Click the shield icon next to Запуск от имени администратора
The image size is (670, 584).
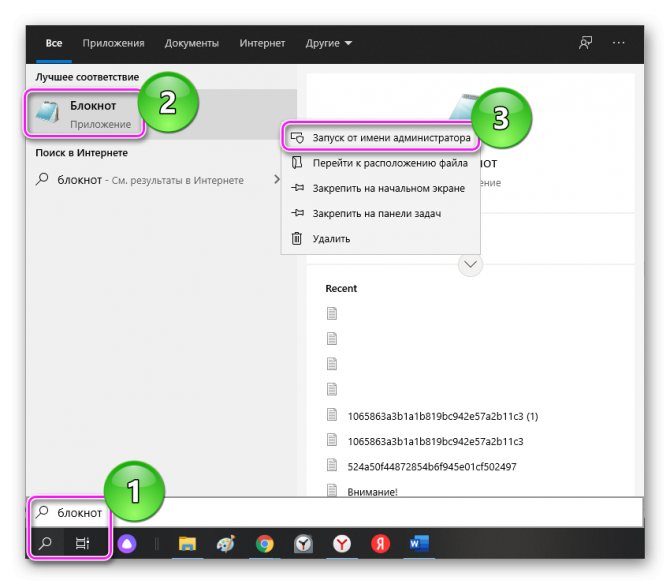297,138
